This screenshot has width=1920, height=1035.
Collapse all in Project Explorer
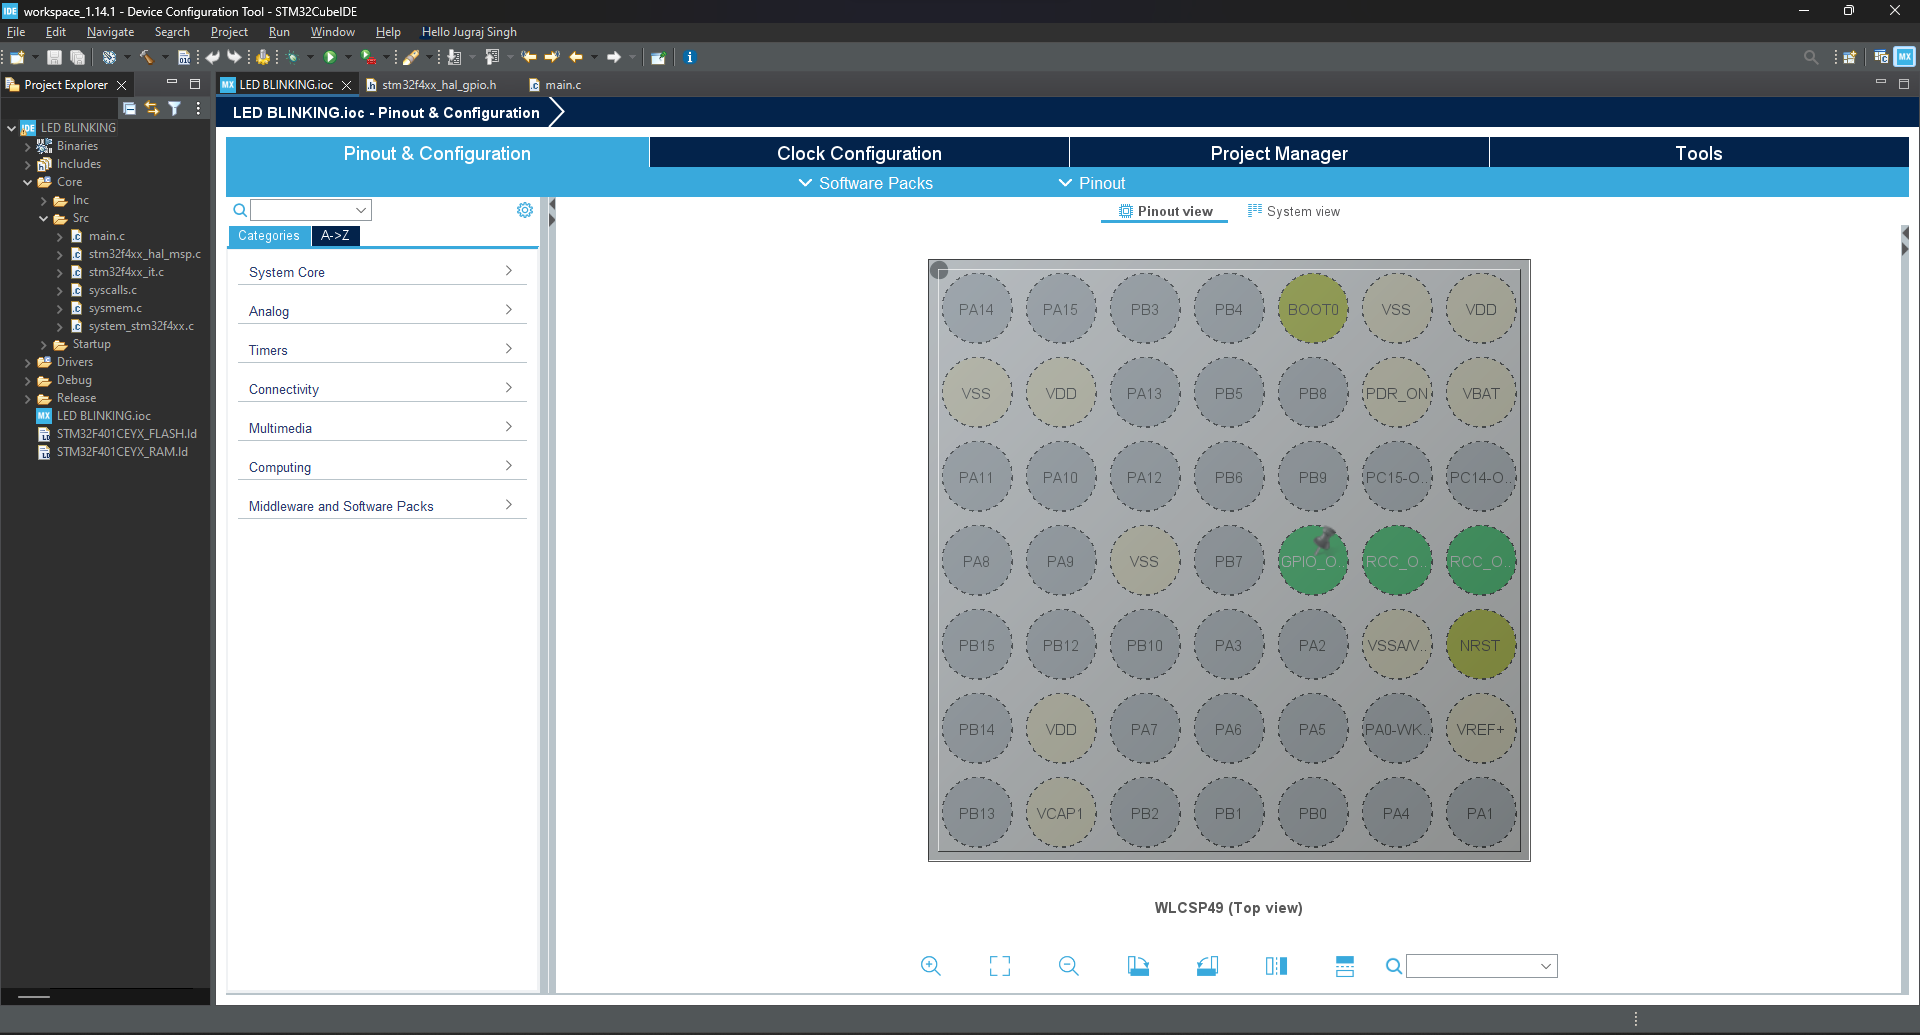(x=129, y=108)
